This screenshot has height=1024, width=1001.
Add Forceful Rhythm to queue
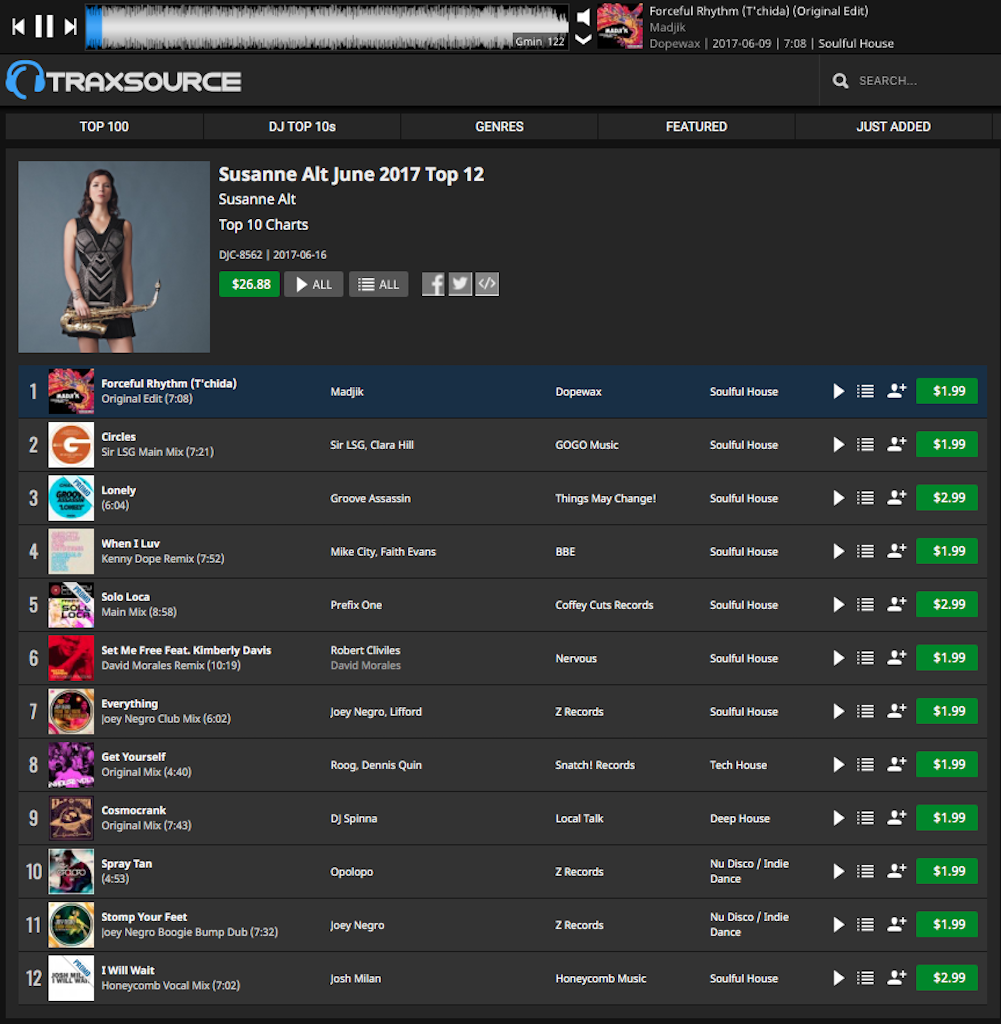(x=865, y=391)
